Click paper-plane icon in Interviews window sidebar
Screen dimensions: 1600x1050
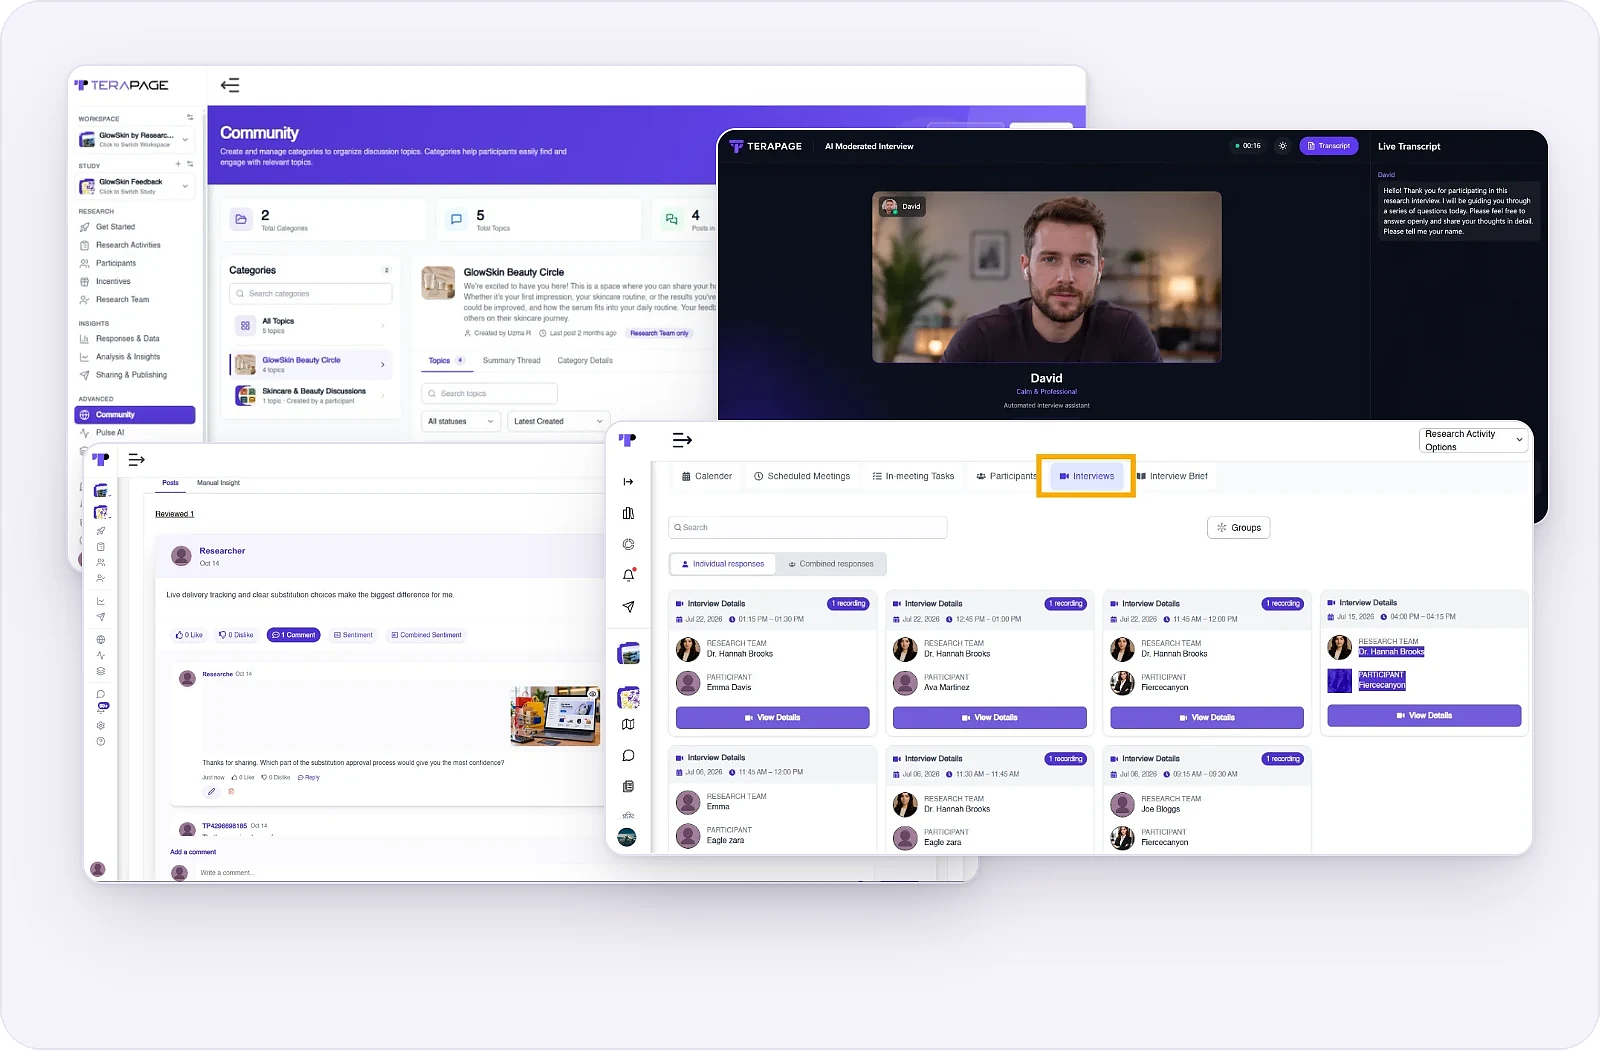pyautogui.click(x=628, y=606)
